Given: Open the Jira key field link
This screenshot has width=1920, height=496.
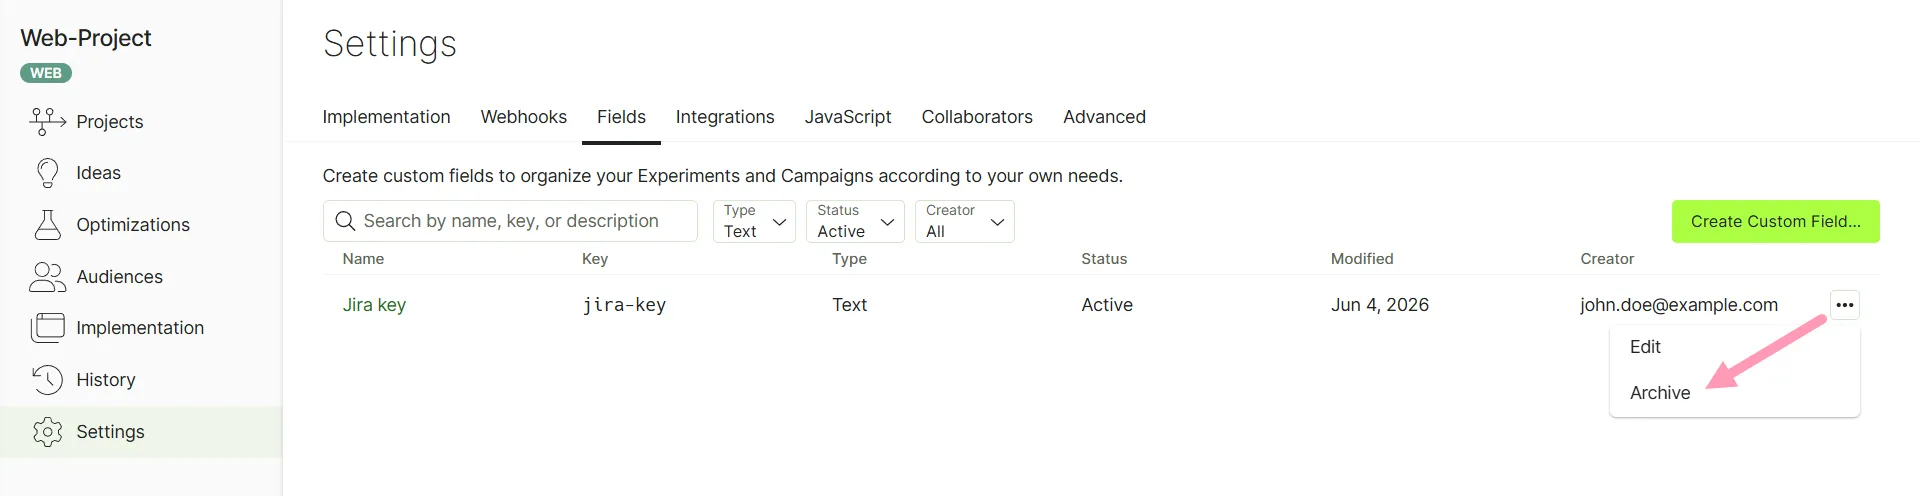Looking at the screenshot, I should click(x=374, y=305).
